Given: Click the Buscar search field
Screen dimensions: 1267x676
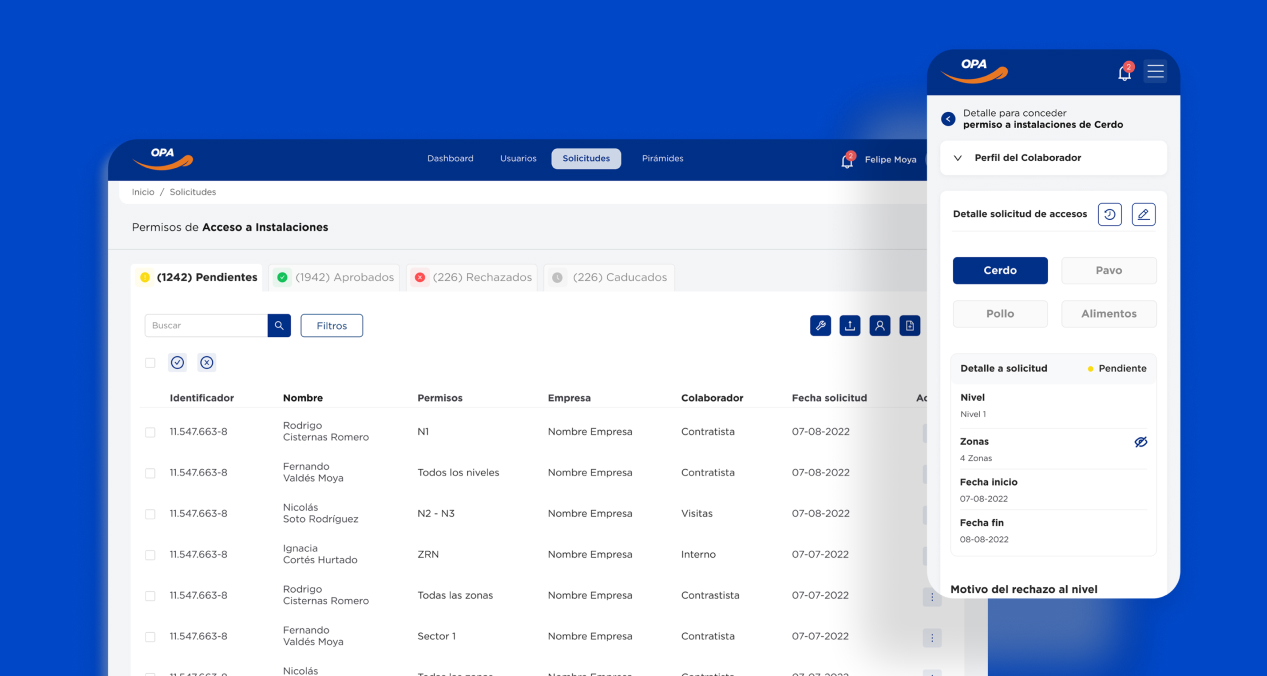Looking at the screenshot, I should pyautogui.click(x=206, y=326).
